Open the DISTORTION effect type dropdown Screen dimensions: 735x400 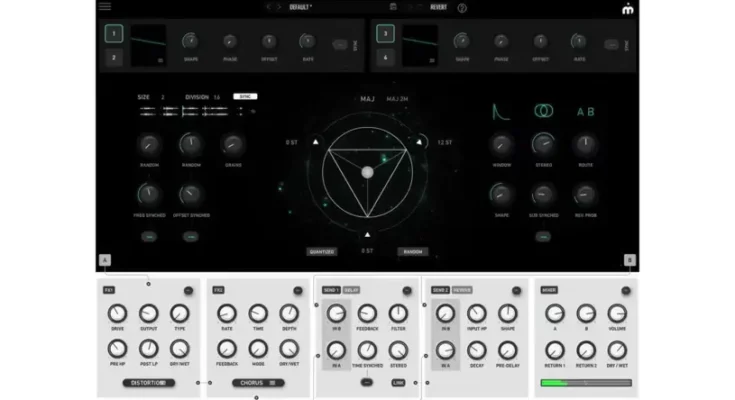click(152, 383)
